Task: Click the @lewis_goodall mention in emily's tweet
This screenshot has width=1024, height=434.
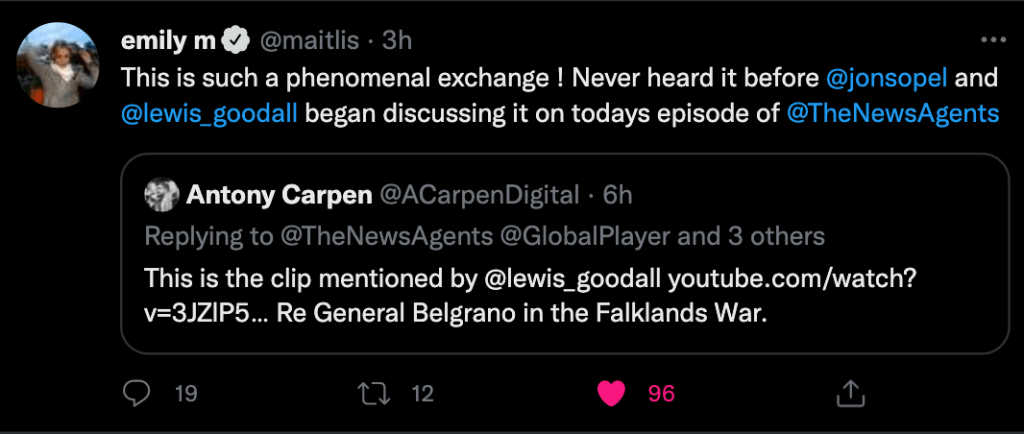Action: click(208, 112)
